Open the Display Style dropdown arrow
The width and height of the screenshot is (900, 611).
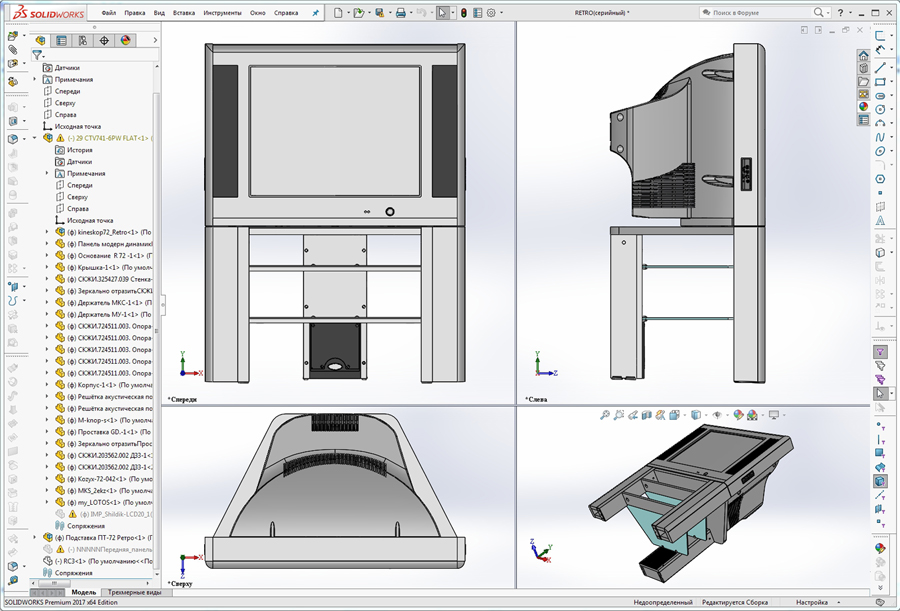(707, 412)
